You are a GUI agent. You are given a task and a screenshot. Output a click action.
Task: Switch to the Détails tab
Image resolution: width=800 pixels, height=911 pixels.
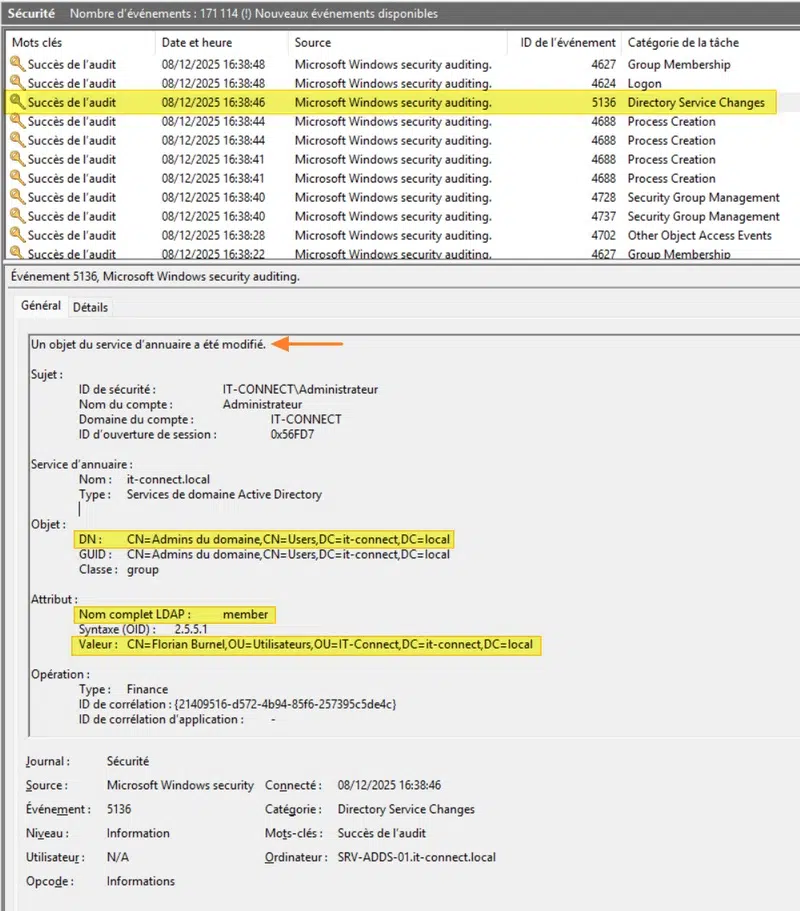(x=90, y=307)
